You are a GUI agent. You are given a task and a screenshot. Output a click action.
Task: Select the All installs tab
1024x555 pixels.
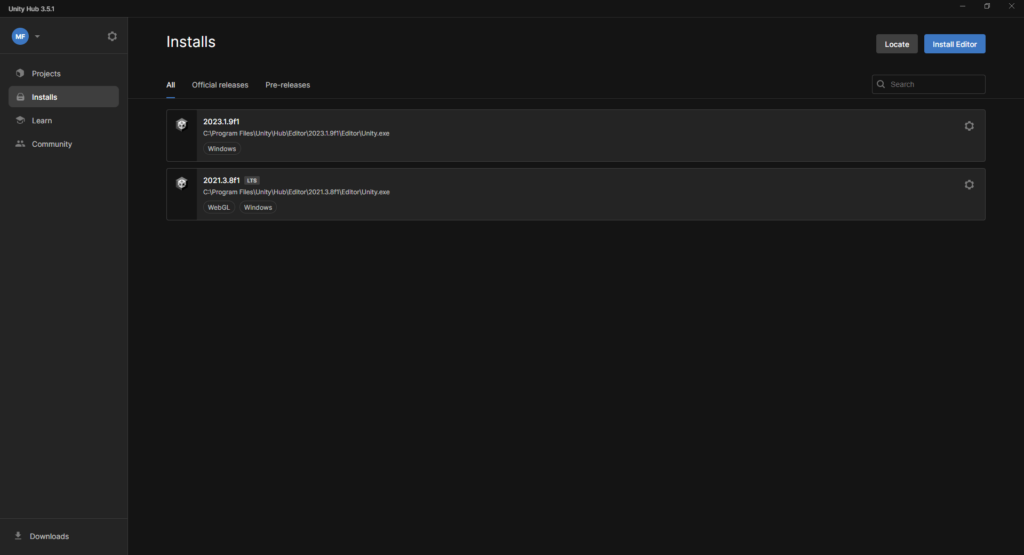(171, 85)
